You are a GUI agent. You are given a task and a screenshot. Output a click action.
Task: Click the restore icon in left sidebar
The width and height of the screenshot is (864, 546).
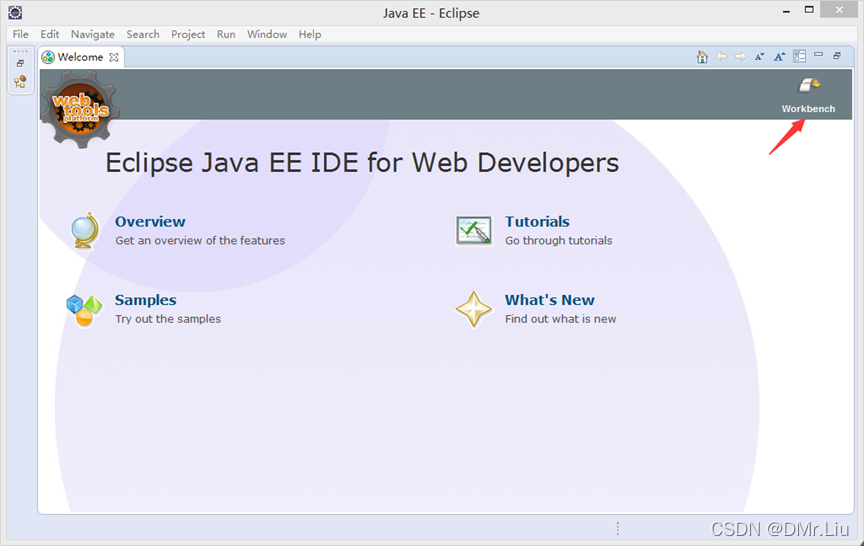click(x=20, y=63)
